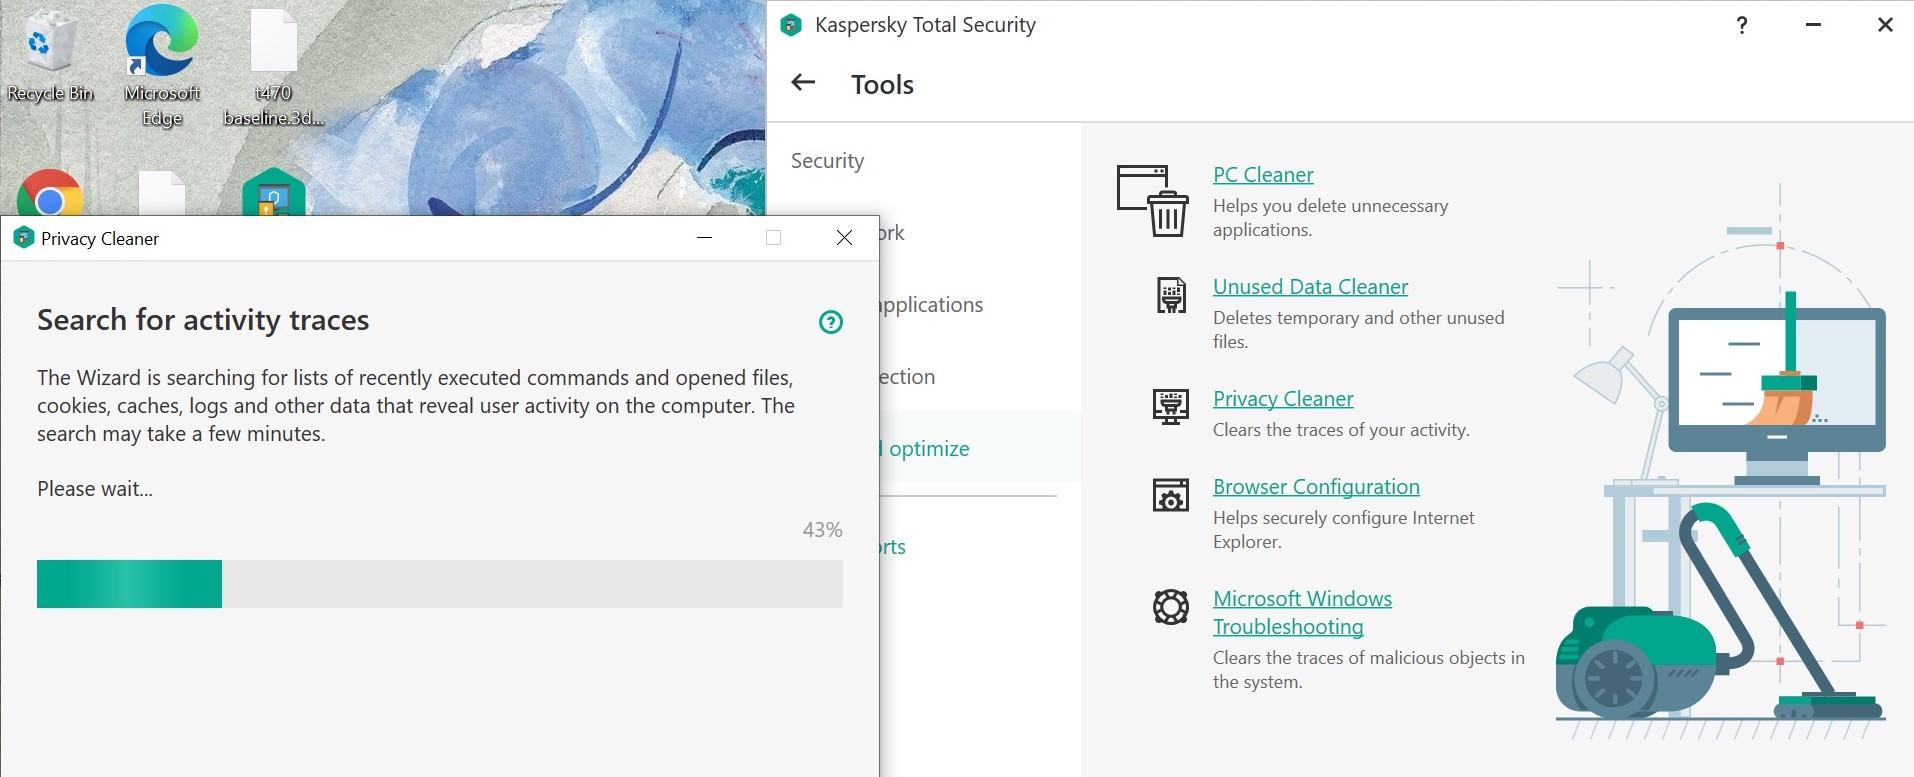The width and height of the screenshot is (1914, 777).
Task: Click the Privacy Cleaner window shield logo
Action: 24,238
